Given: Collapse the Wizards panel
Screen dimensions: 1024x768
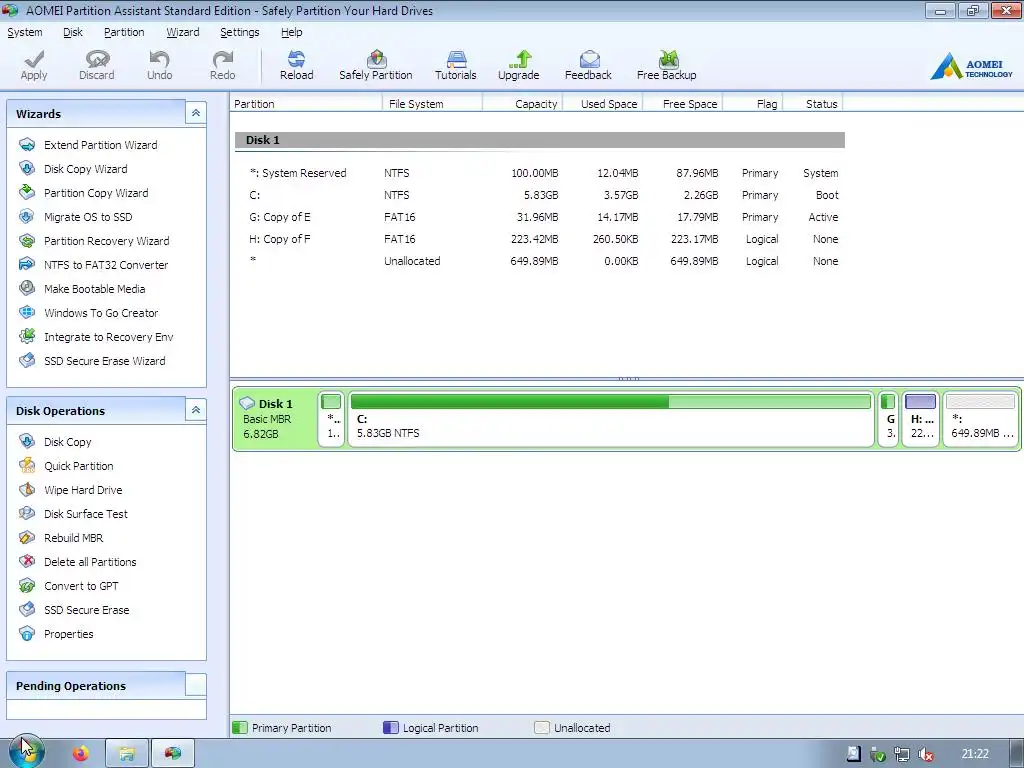Looking at the screenshot, I should [195, 113].
